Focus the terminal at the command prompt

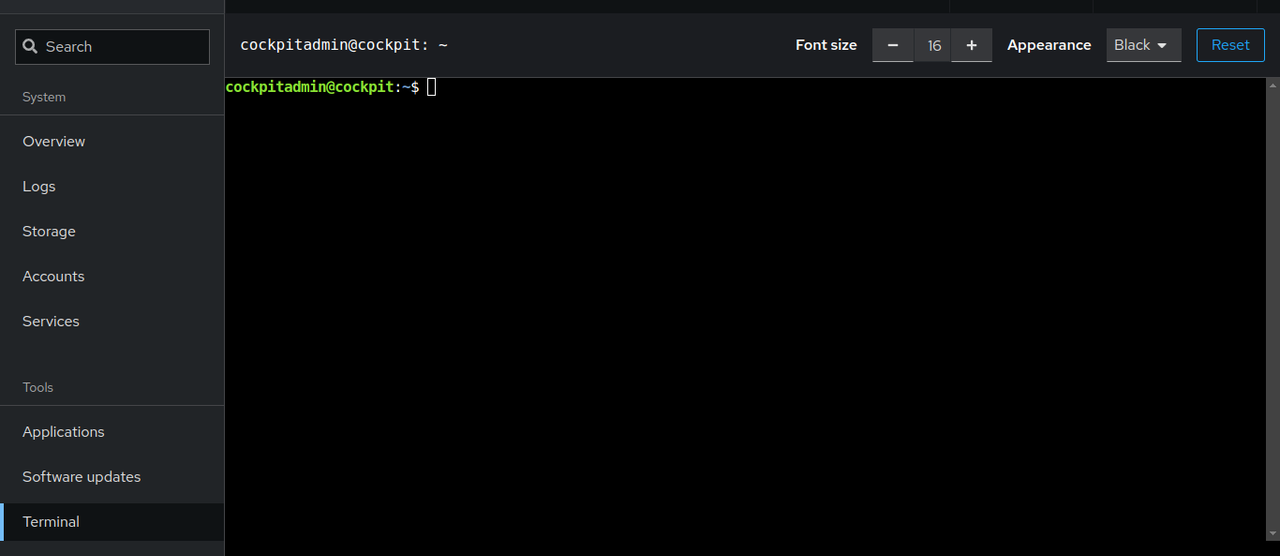pos(431,87)
